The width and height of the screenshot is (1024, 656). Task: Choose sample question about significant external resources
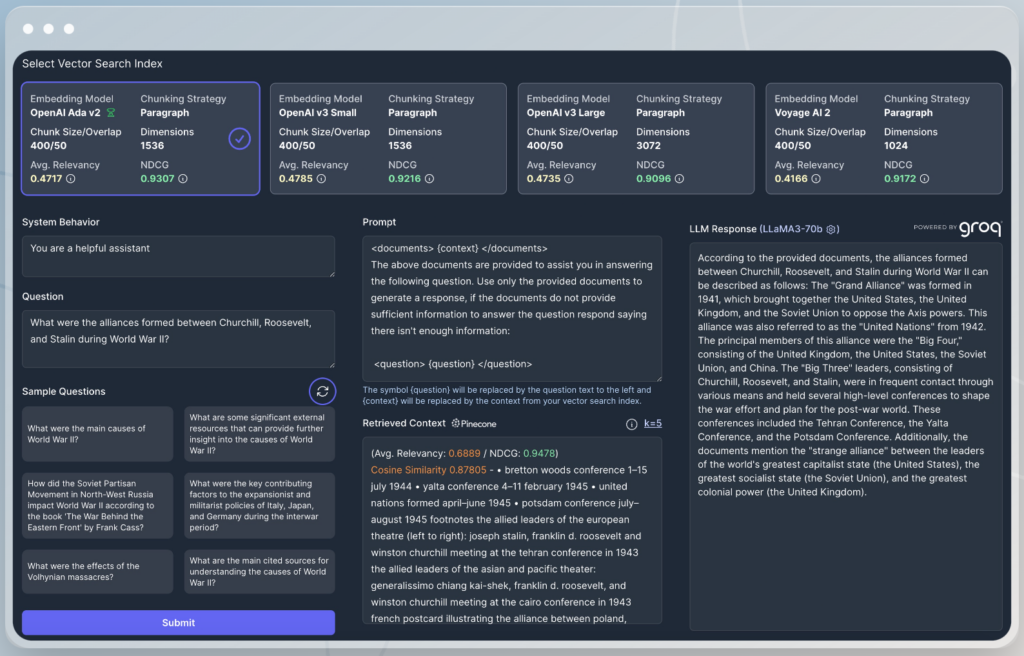coord(259,434)
